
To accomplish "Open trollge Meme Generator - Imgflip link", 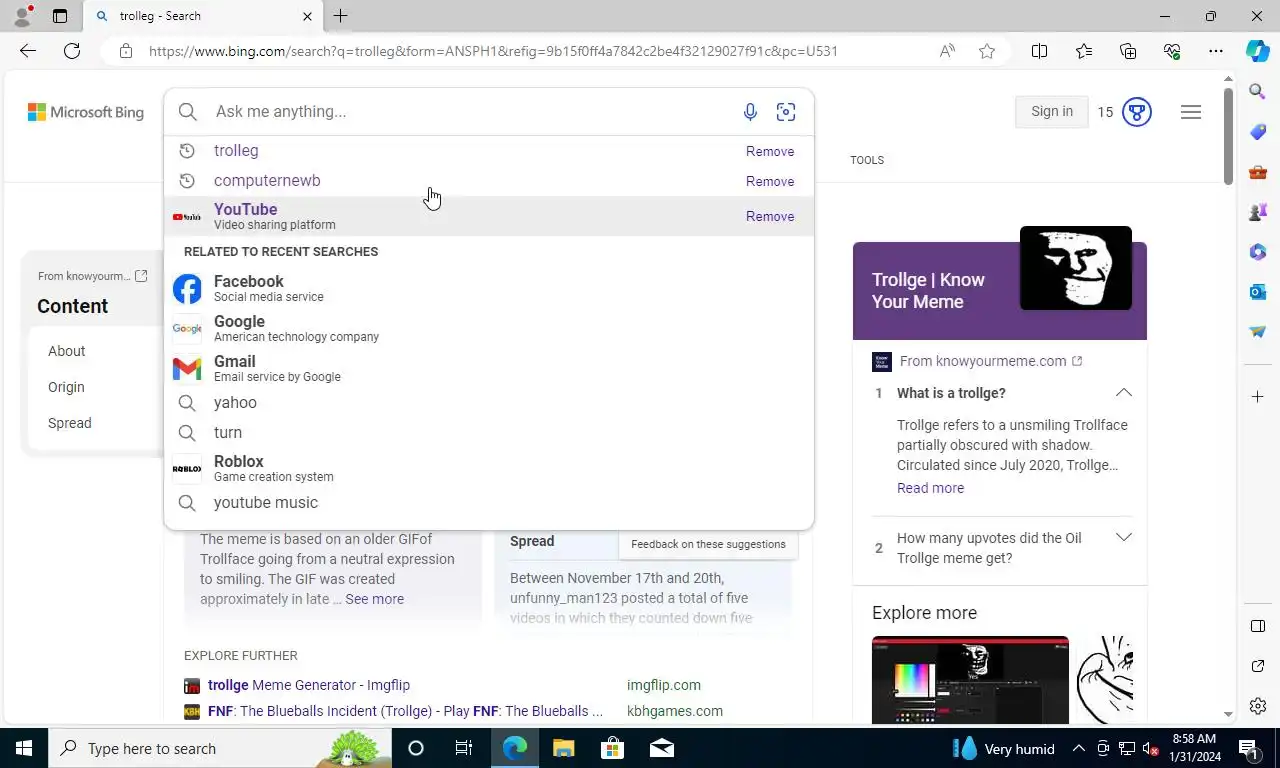I will pos(309,685).
